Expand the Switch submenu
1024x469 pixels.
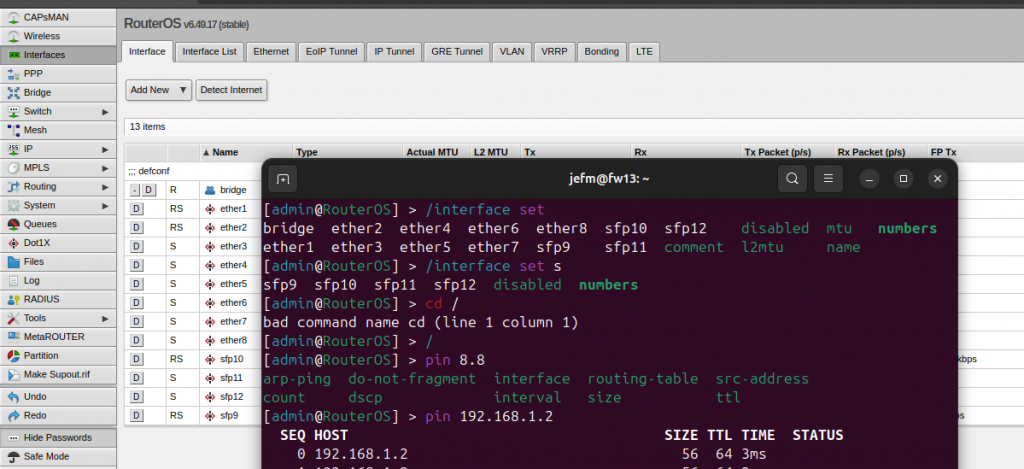[105, 112]
